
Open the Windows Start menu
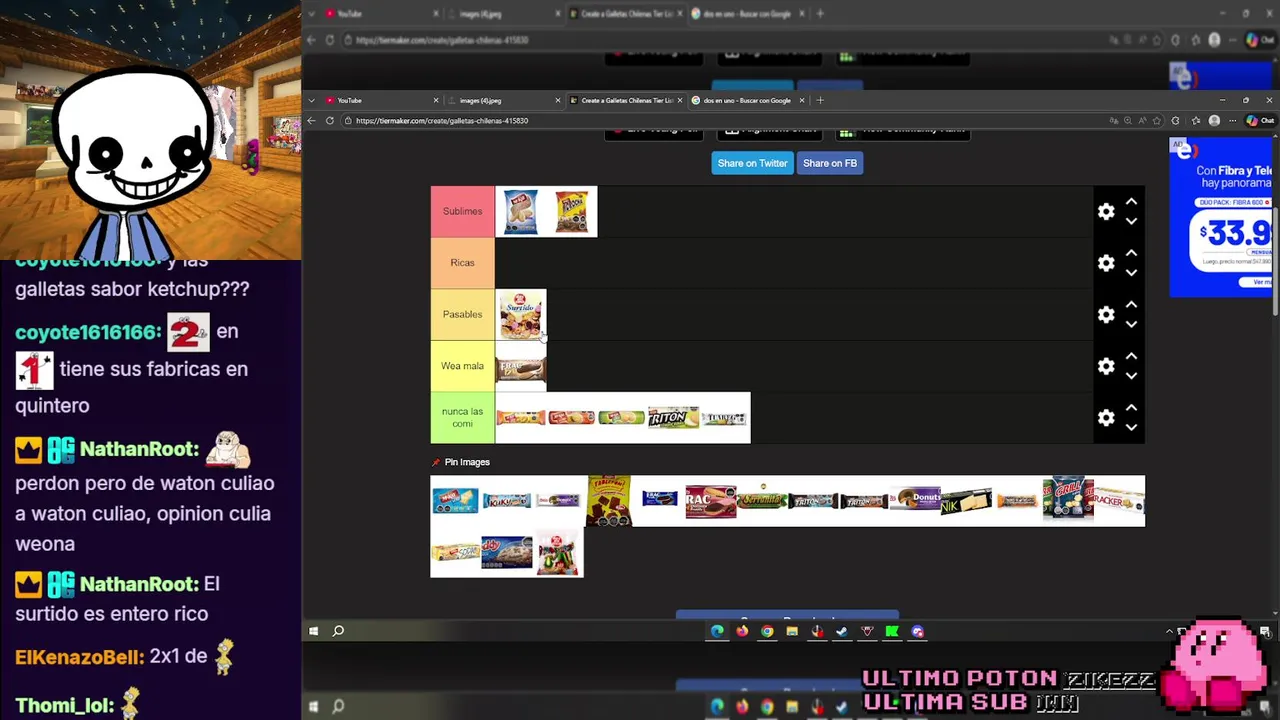coord(313,631)
